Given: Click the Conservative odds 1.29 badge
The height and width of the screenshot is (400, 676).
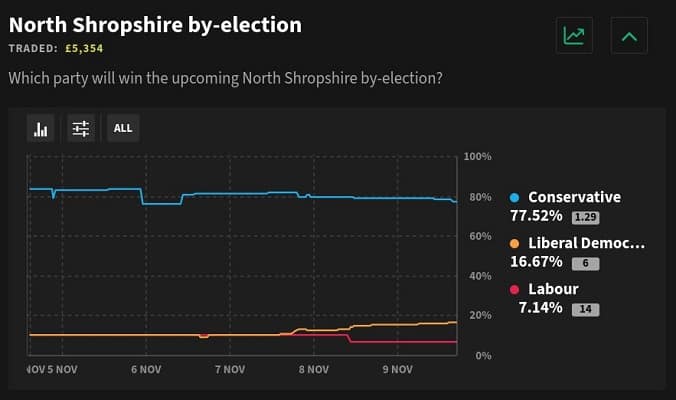Looking at the screenshot, I should click(585, 217).
